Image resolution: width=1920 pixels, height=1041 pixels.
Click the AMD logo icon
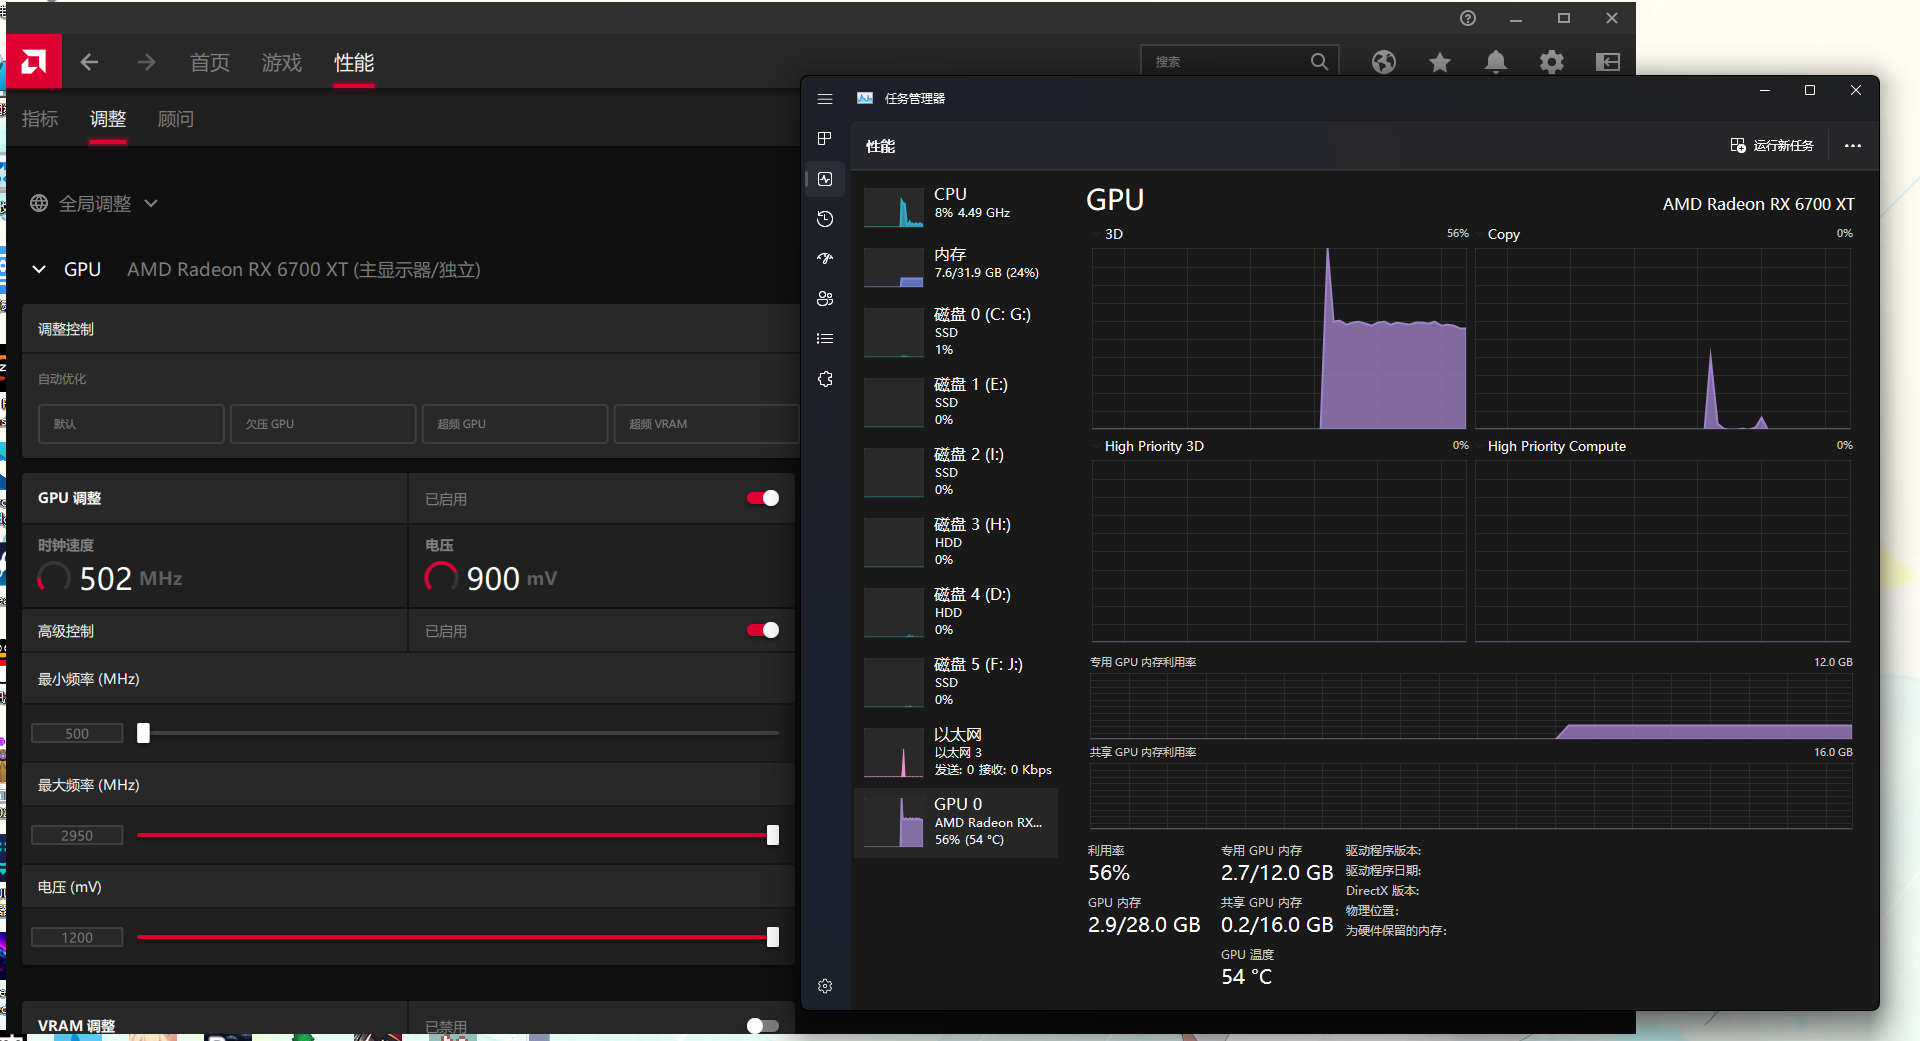[x=33, y=62]
